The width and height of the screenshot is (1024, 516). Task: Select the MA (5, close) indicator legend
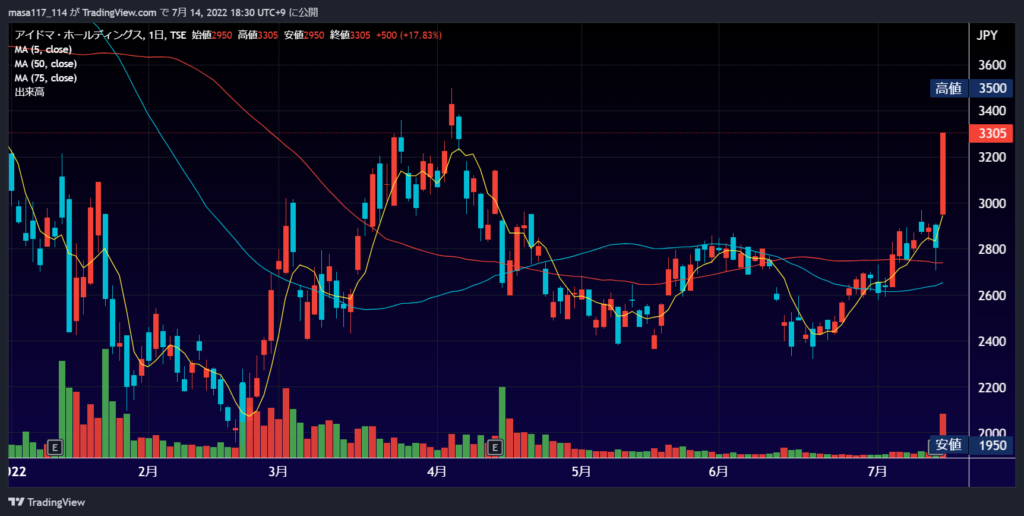click(43, 50)
